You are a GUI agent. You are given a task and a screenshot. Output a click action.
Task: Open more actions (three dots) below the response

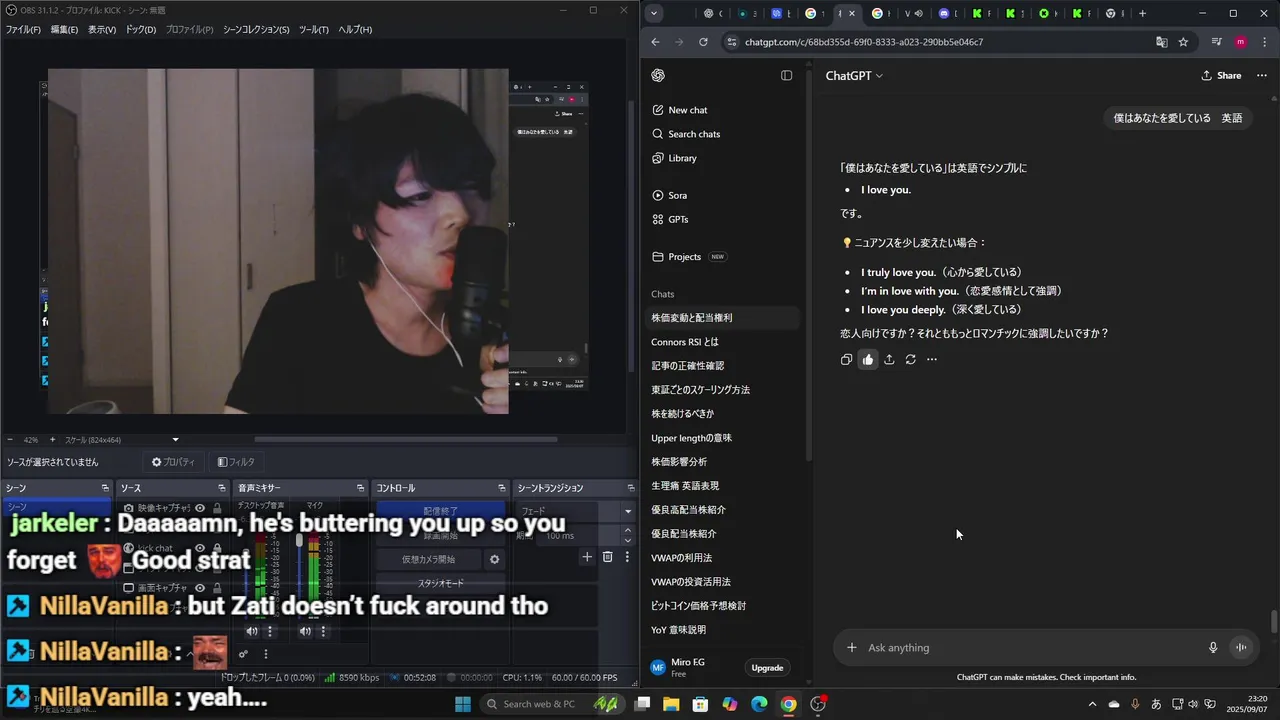pyautogui.click(x=932, y=360)
